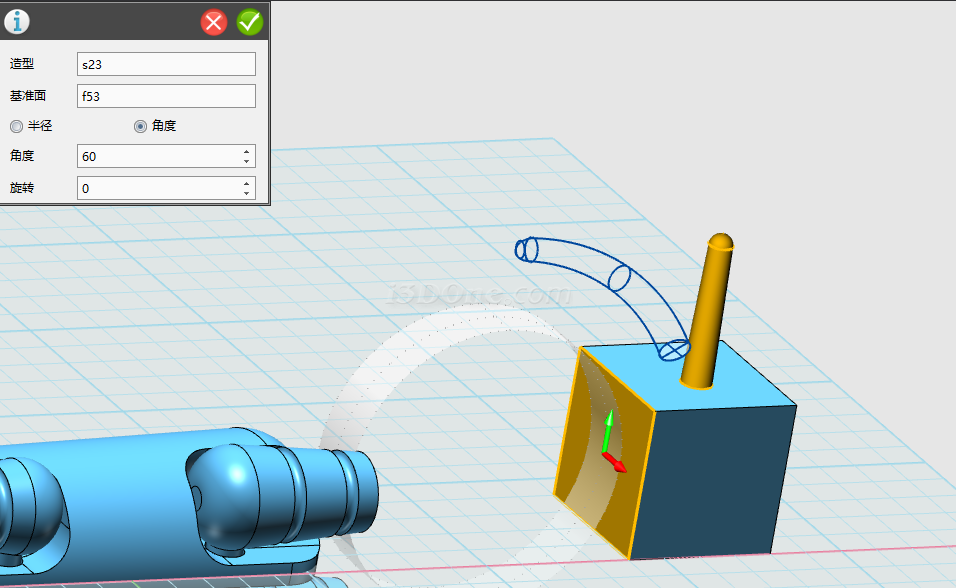
Task: Click the 基准面 field containing f53
Action: pos(166,96)
